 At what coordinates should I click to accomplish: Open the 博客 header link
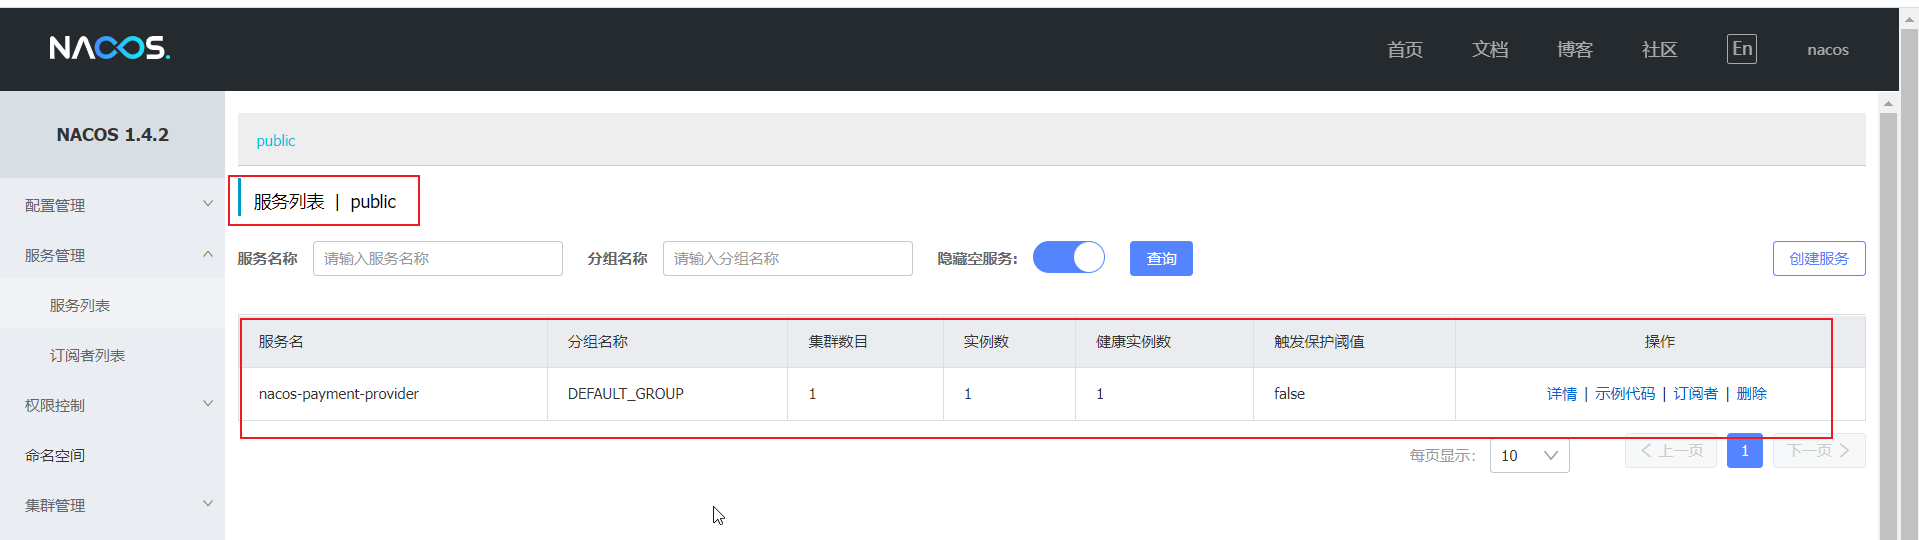[x=1574, y=49]
